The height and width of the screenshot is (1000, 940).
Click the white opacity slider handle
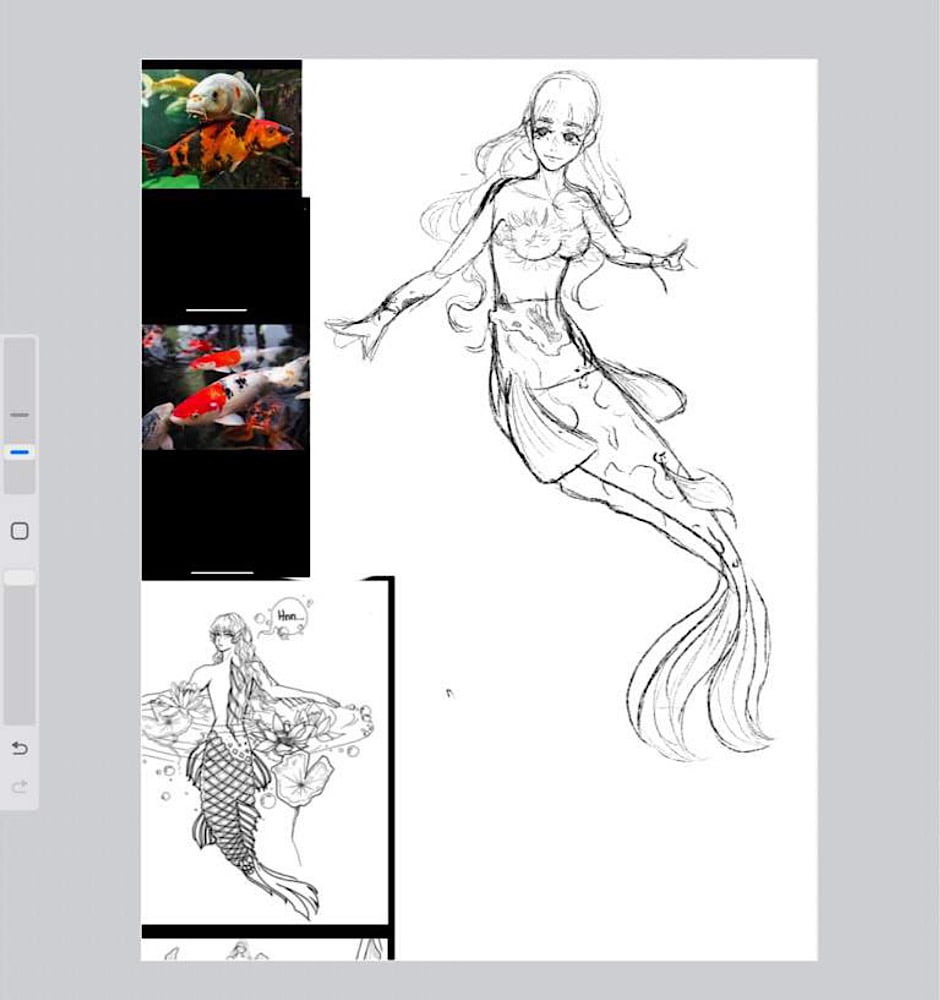[19, 578]
